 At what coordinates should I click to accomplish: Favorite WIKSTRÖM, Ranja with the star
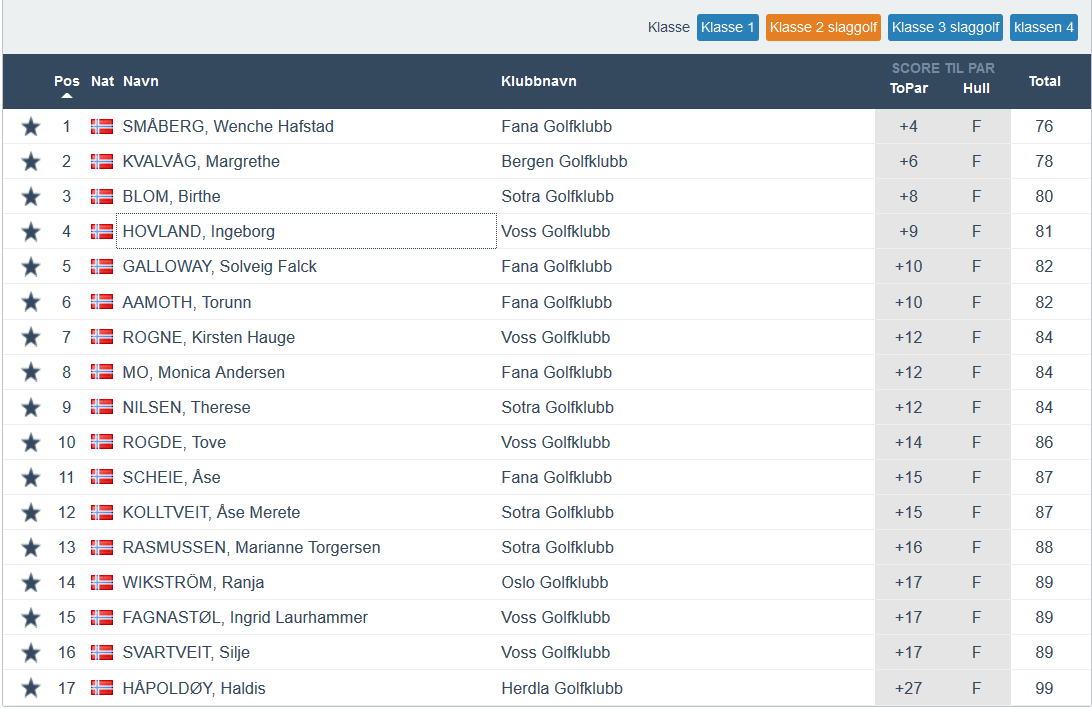pyautogui.click(x=31, y=583)
